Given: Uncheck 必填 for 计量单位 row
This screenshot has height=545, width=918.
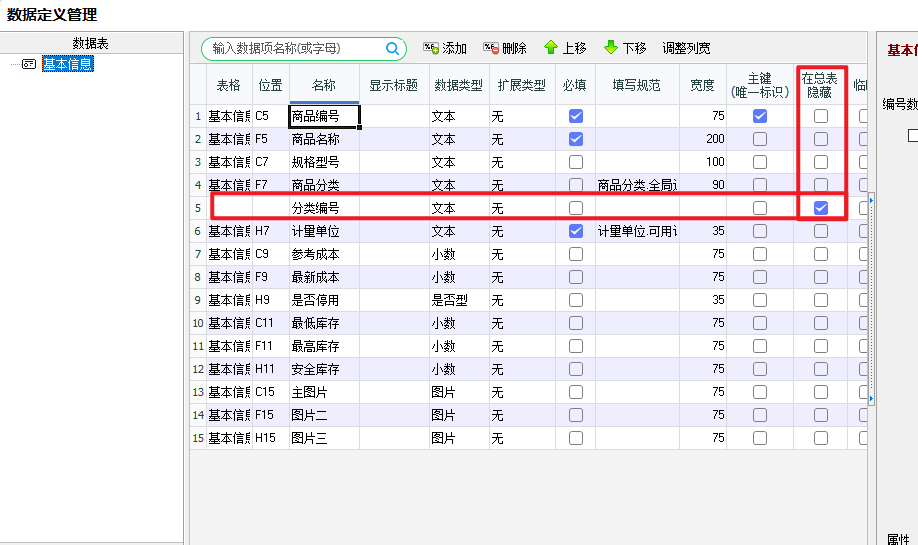Looking at the screenshot, I should 576,231.
